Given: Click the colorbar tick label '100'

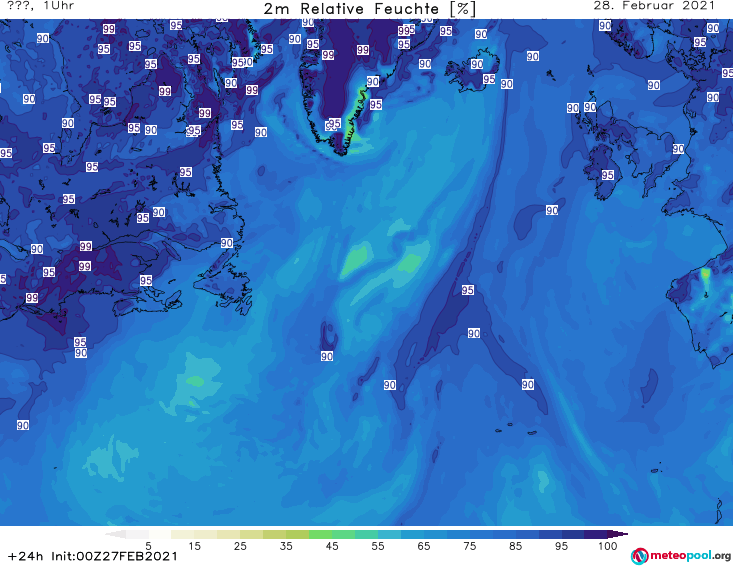Looking at the screenshot, I should coord(607,546).
